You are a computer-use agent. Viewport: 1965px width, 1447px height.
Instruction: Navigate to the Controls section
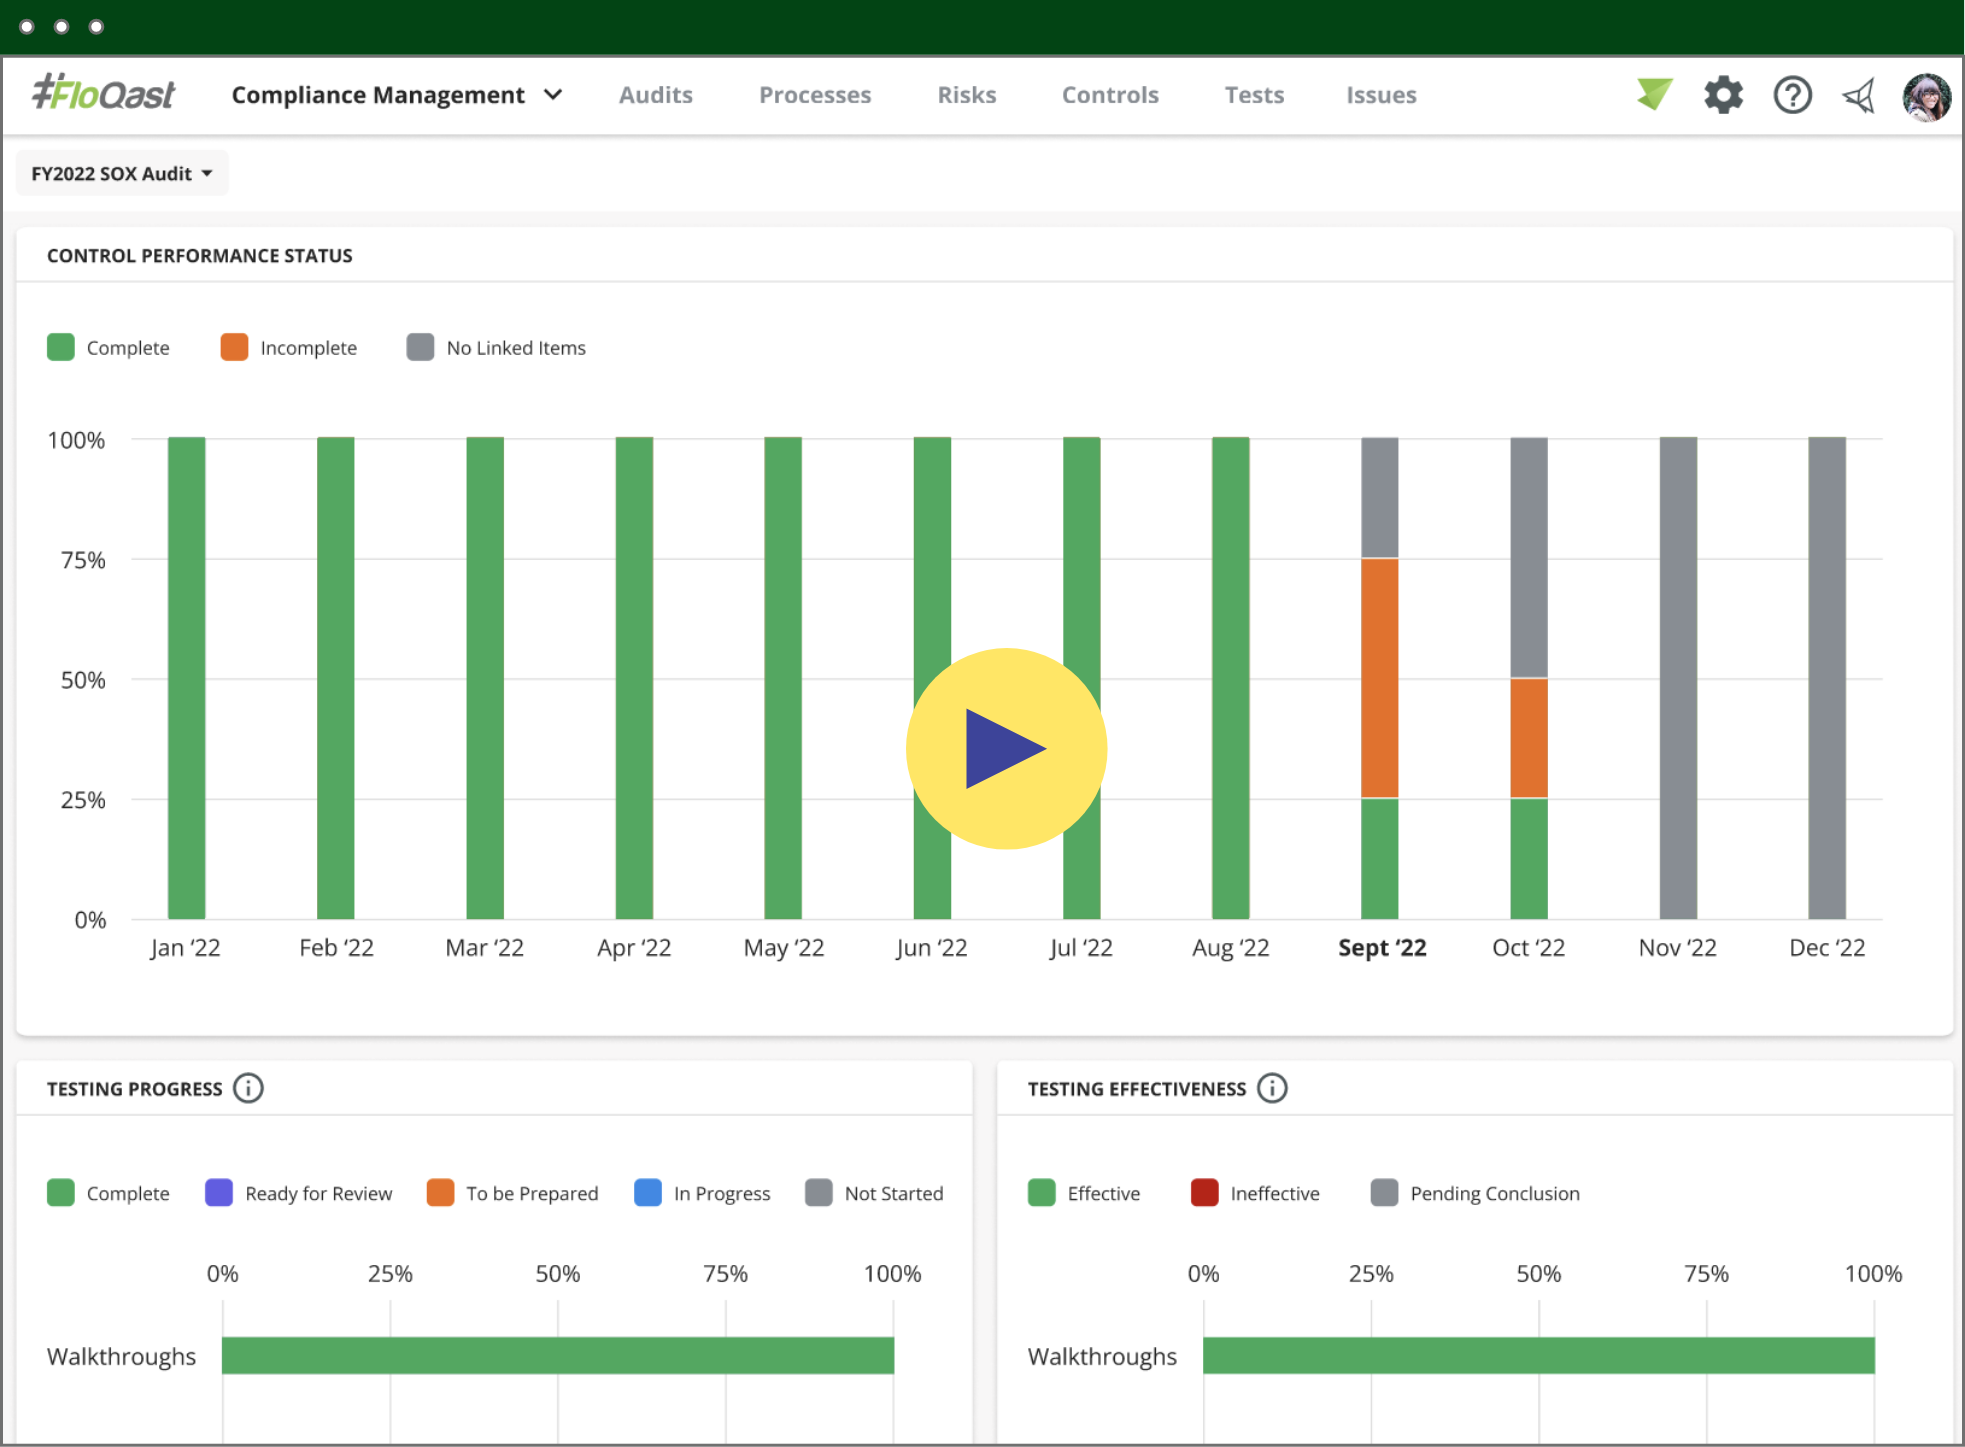(1109, 94)
